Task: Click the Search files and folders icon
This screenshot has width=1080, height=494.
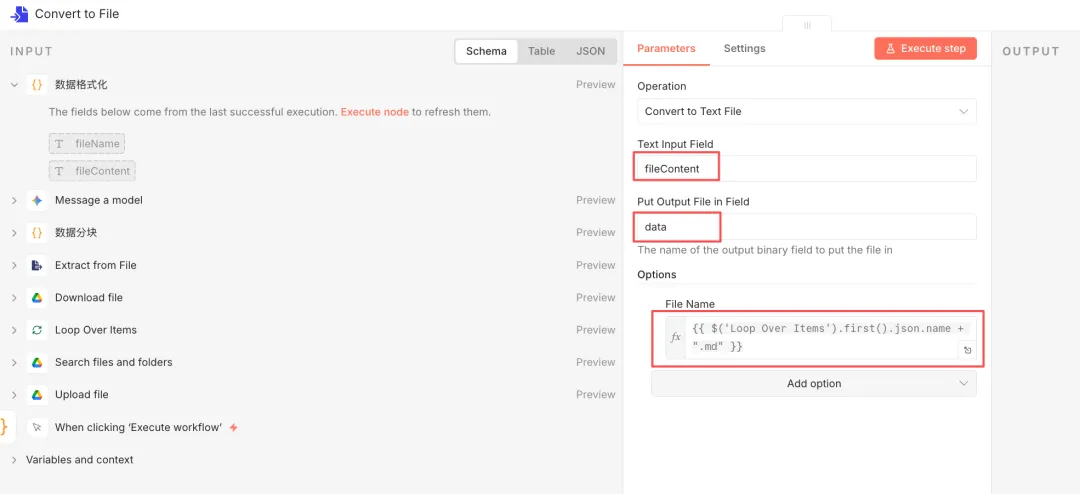Action: coord(37,362)
